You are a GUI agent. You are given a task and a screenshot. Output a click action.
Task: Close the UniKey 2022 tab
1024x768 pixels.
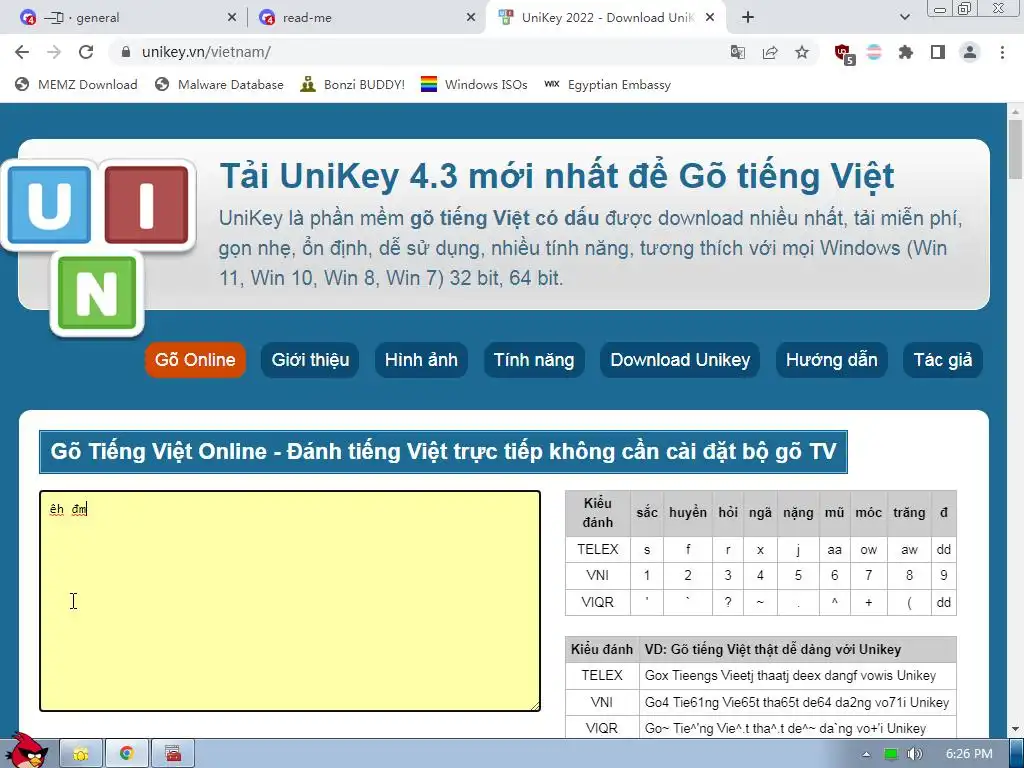point(710,18)
